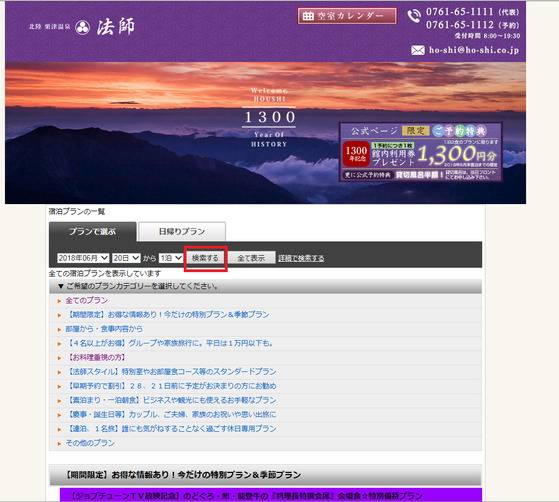Open the その他のプラン category link
The height and width of the screenshot is (502, 559).
[90, 443]
